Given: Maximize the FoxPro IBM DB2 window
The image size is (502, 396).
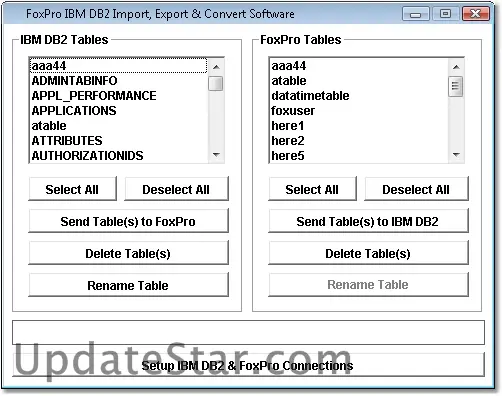Looking at the screenshot, I should pyautogui.click(x=445, y=14).
